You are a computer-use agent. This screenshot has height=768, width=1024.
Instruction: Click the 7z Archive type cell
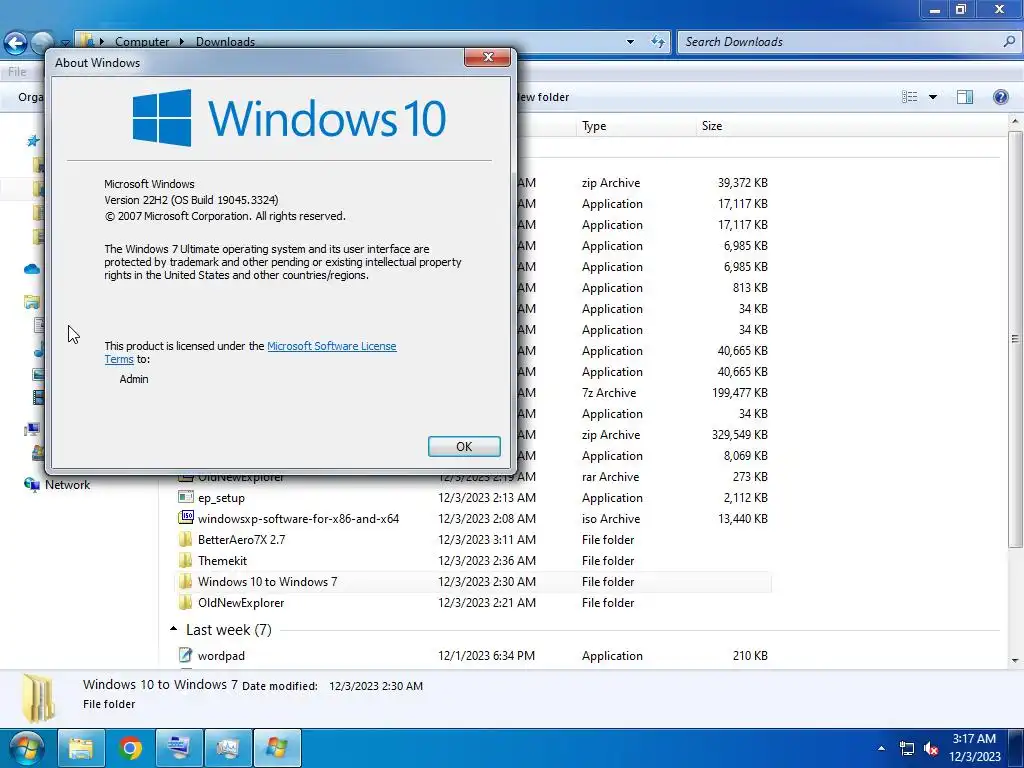click(609, 392)
